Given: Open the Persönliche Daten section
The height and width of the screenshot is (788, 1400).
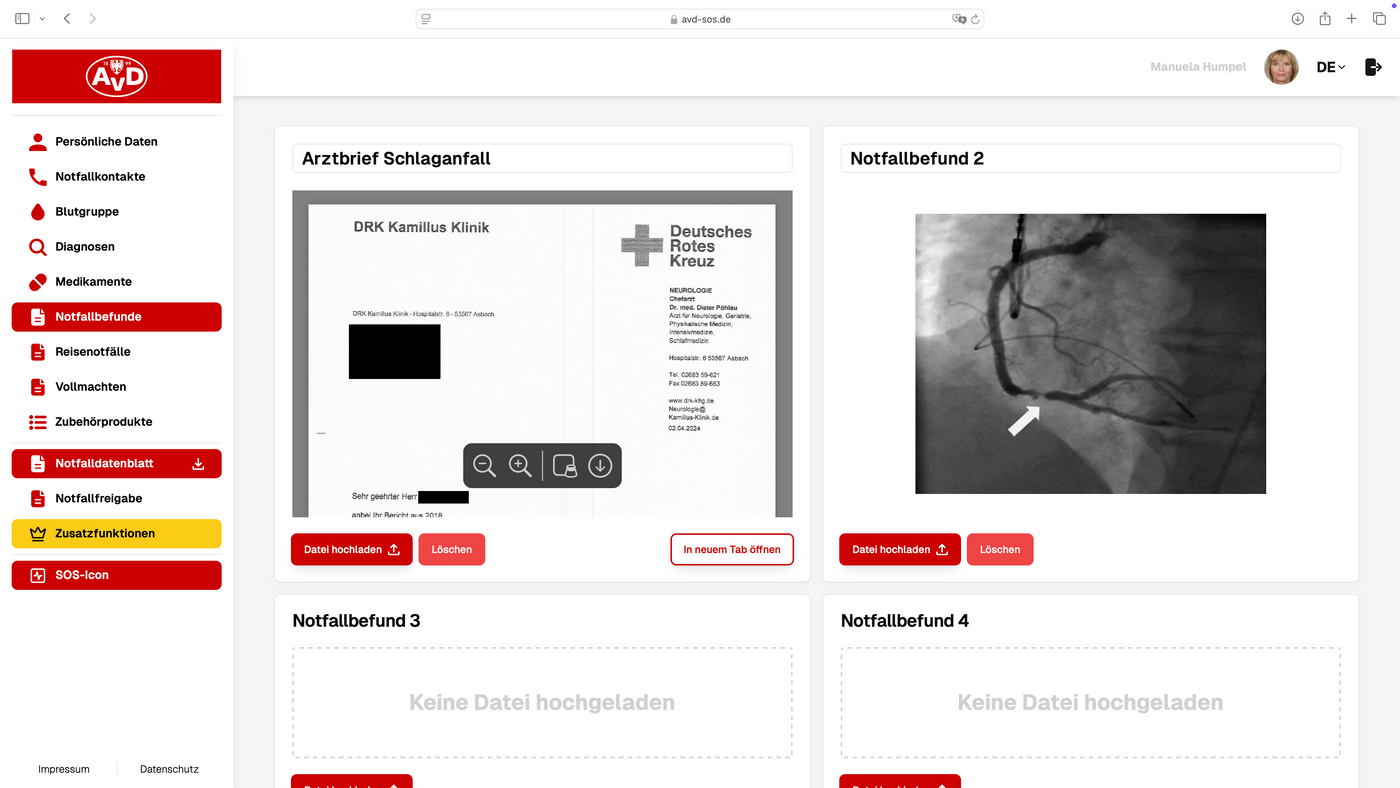Looking at the screenshot, I should [116, 142].
